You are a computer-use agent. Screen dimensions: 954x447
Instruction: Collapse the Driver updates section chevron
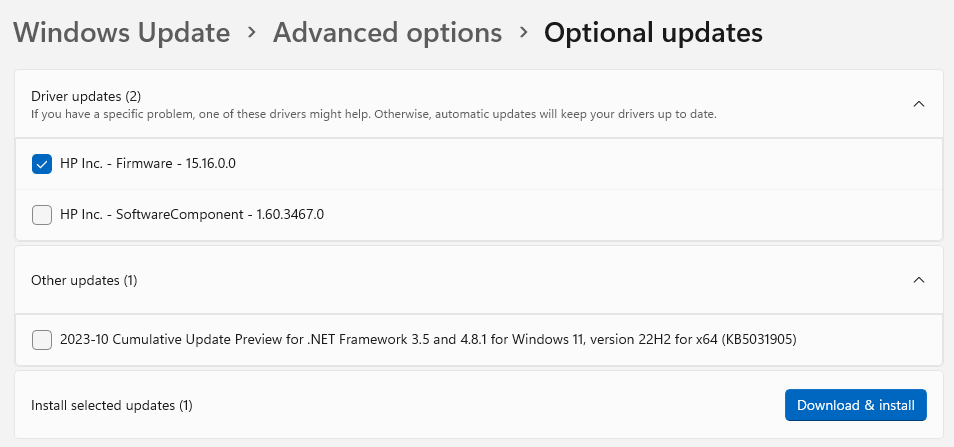coord(919,104)
